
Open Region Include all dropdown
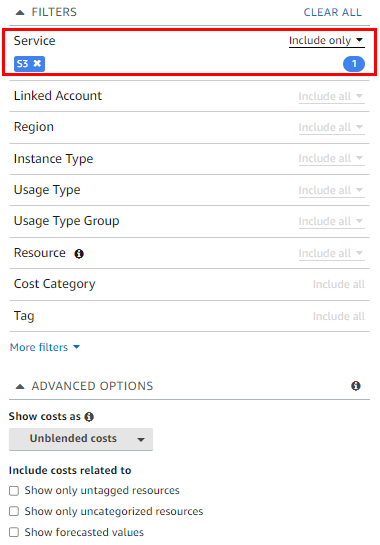click(x=331, y=127)
